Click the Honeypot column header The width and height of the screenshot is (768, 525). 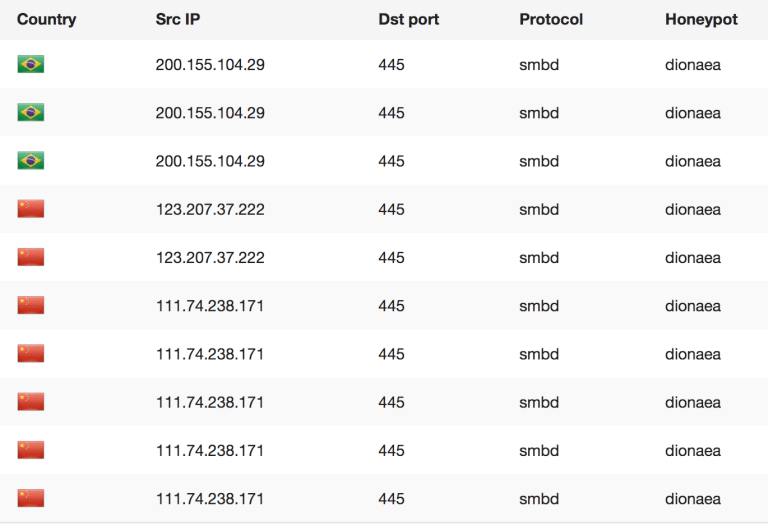click(x=701, y=19)
